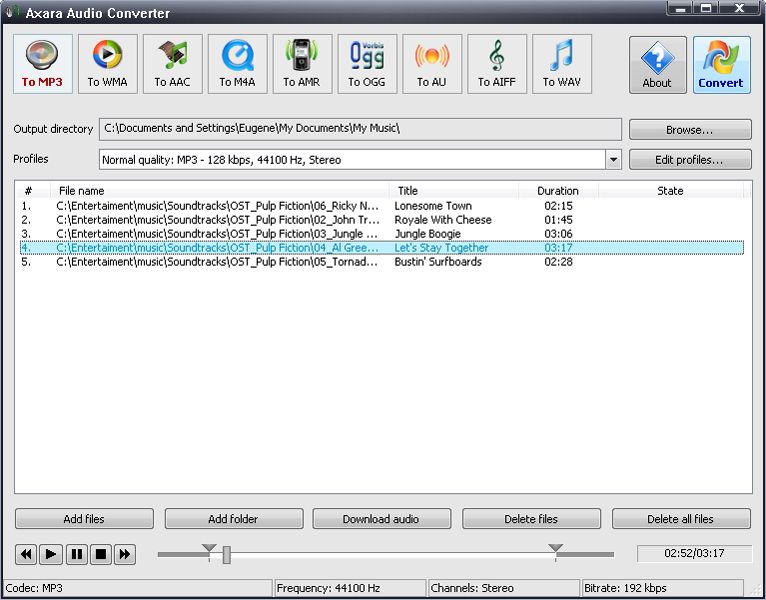Click file path ending 02_John Tr...
Viewport: 766px width, 600px height.
(217, 220)
